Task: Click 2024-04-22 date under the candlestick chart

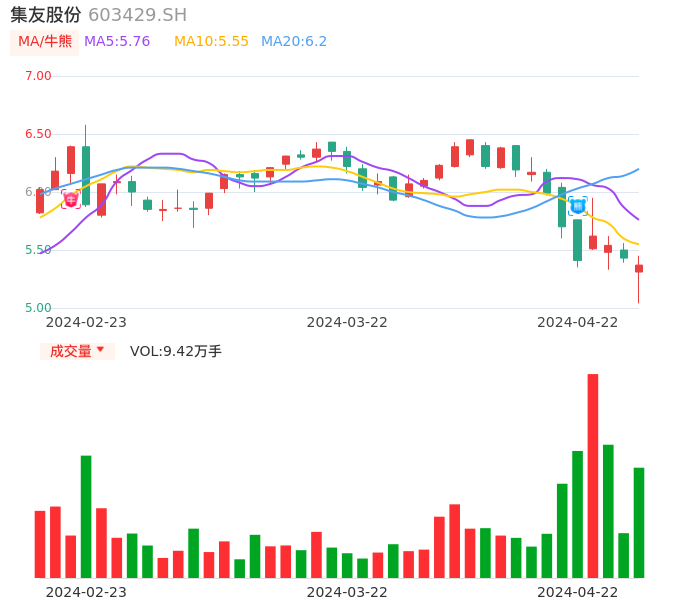Action: coord(578,322)
